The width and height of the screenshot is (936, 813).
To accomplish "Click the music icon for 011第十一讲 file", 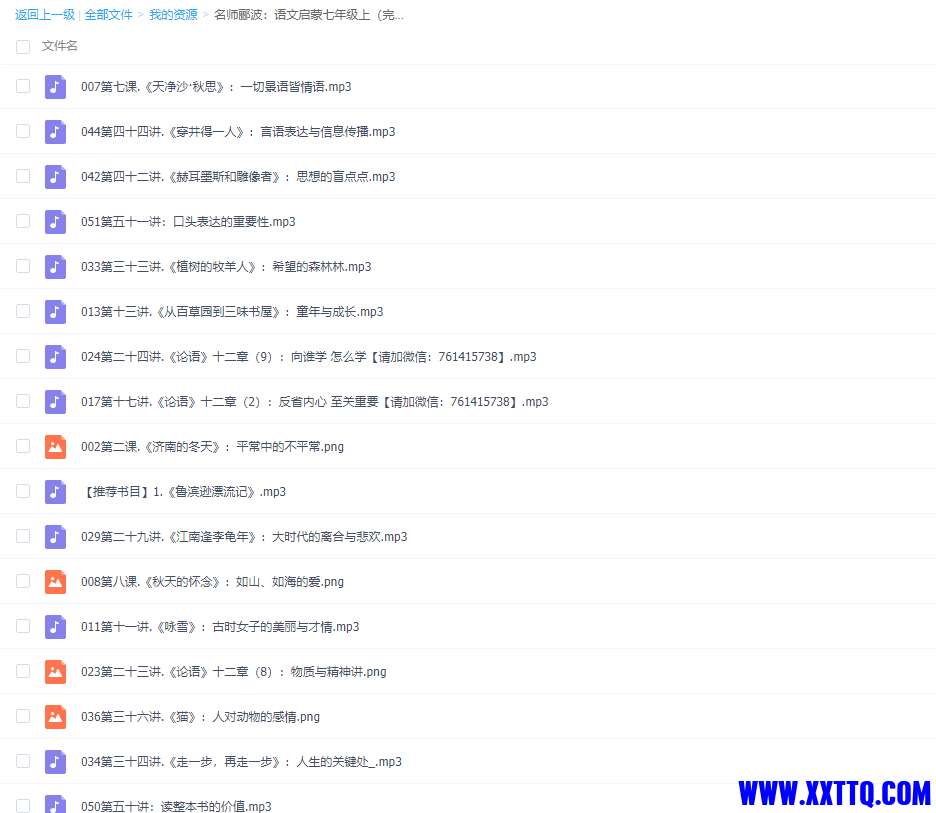I will pyautogui.click(x=56, y=627).
